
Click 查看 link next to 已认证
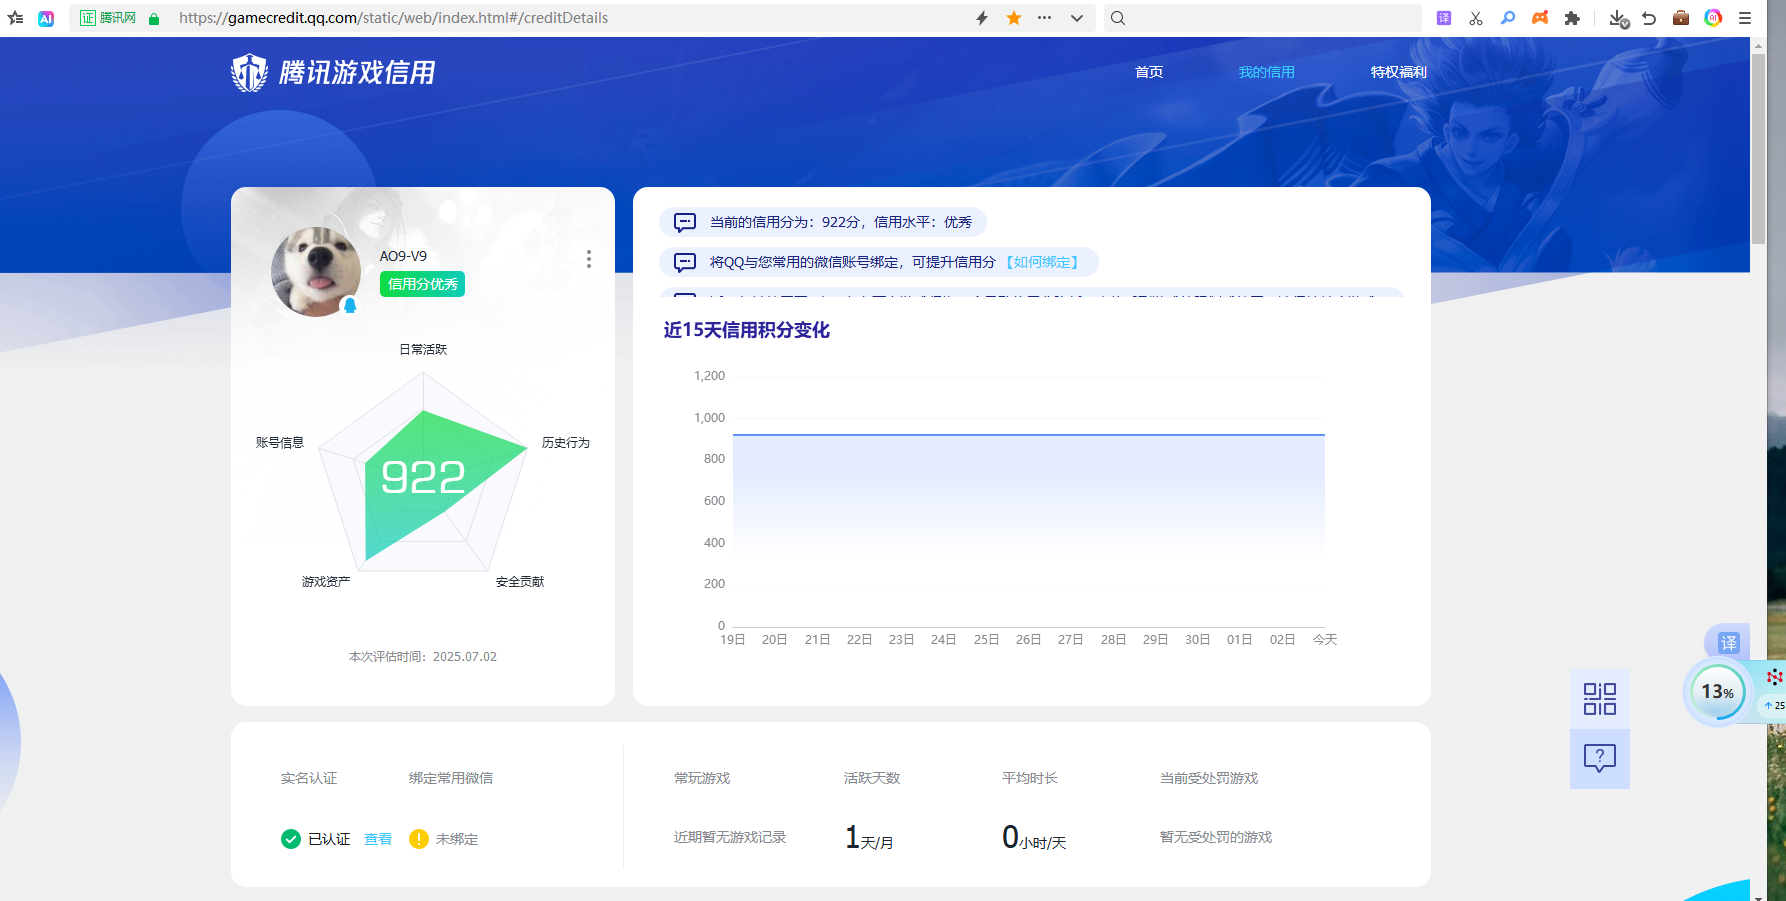click(x=378, y=839)
